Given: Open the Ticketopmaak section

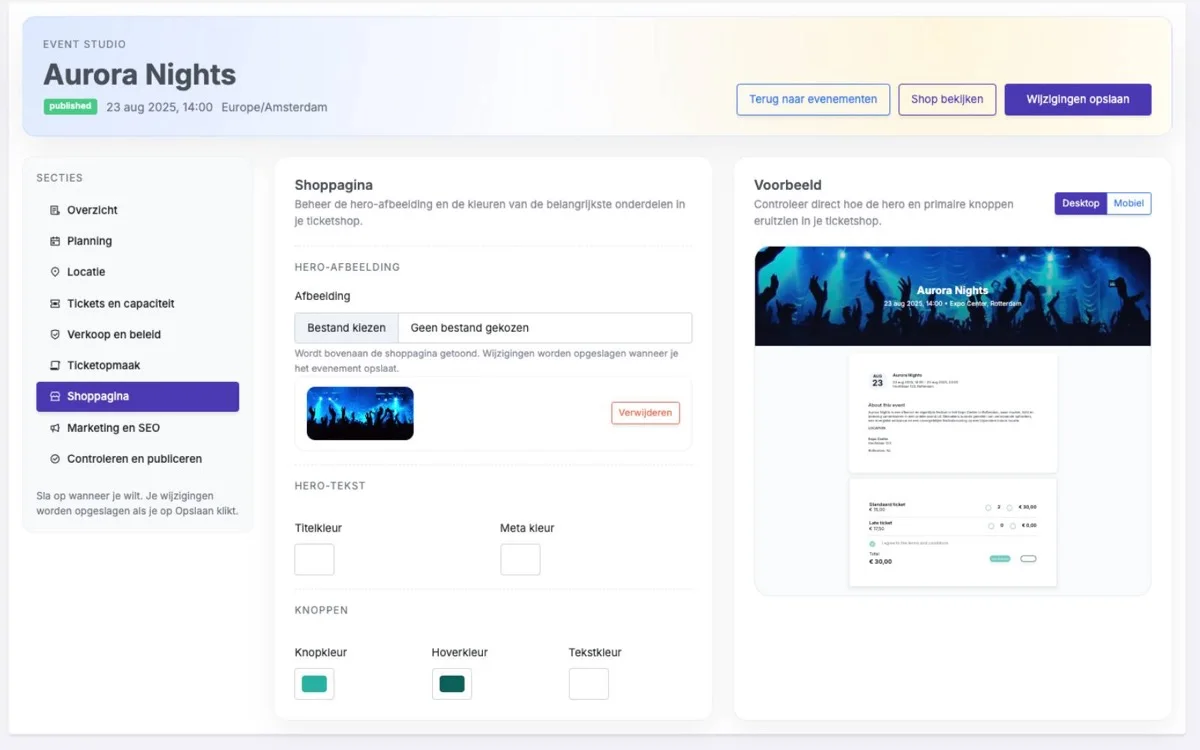Looking at the screenshot, I should tap(138, 365).
